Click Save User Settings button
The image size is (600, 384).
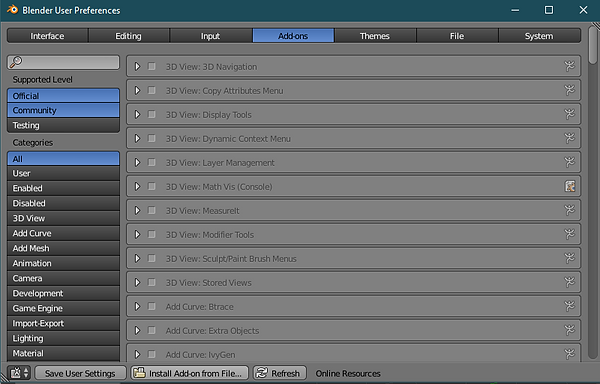point(80,373)
